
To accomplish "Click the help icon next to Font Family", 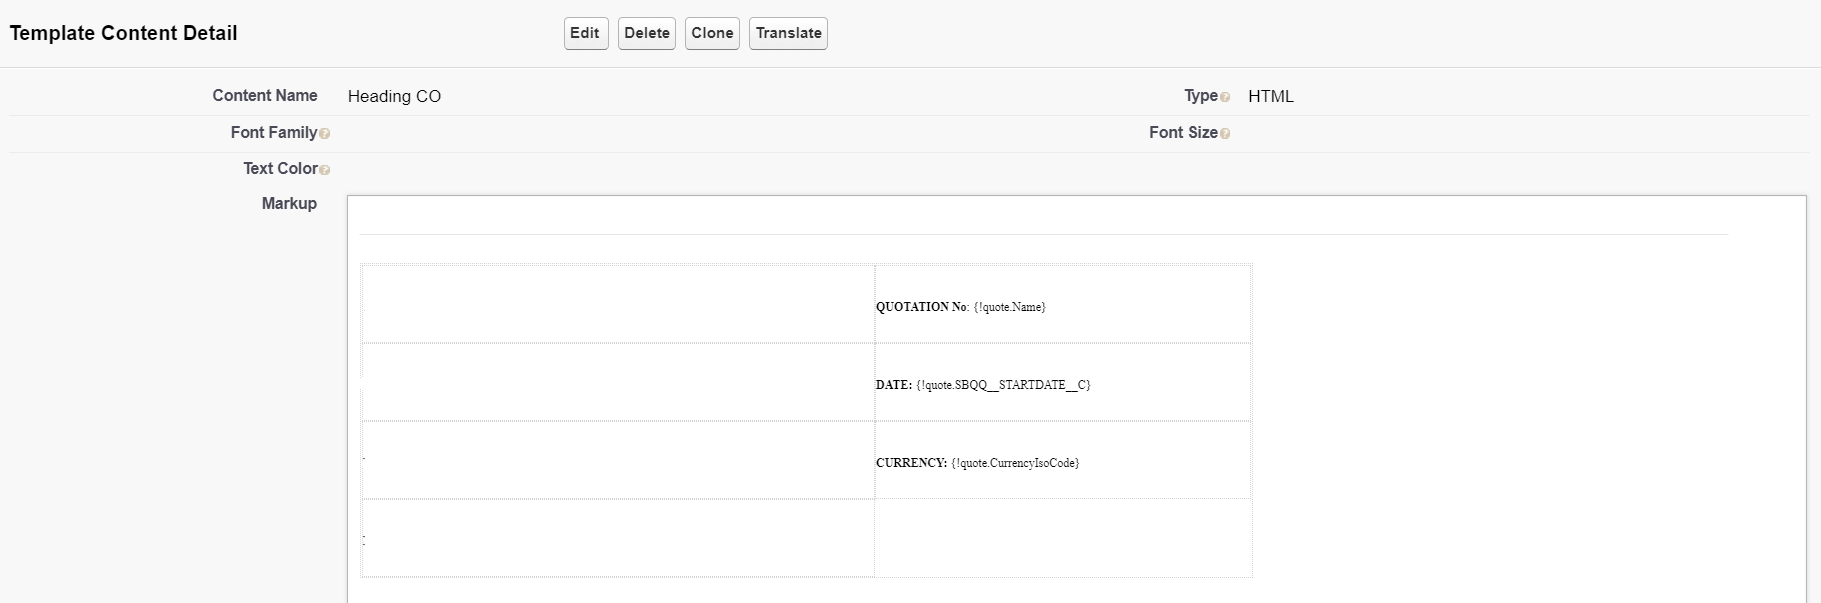I will [x=324, y=134].
